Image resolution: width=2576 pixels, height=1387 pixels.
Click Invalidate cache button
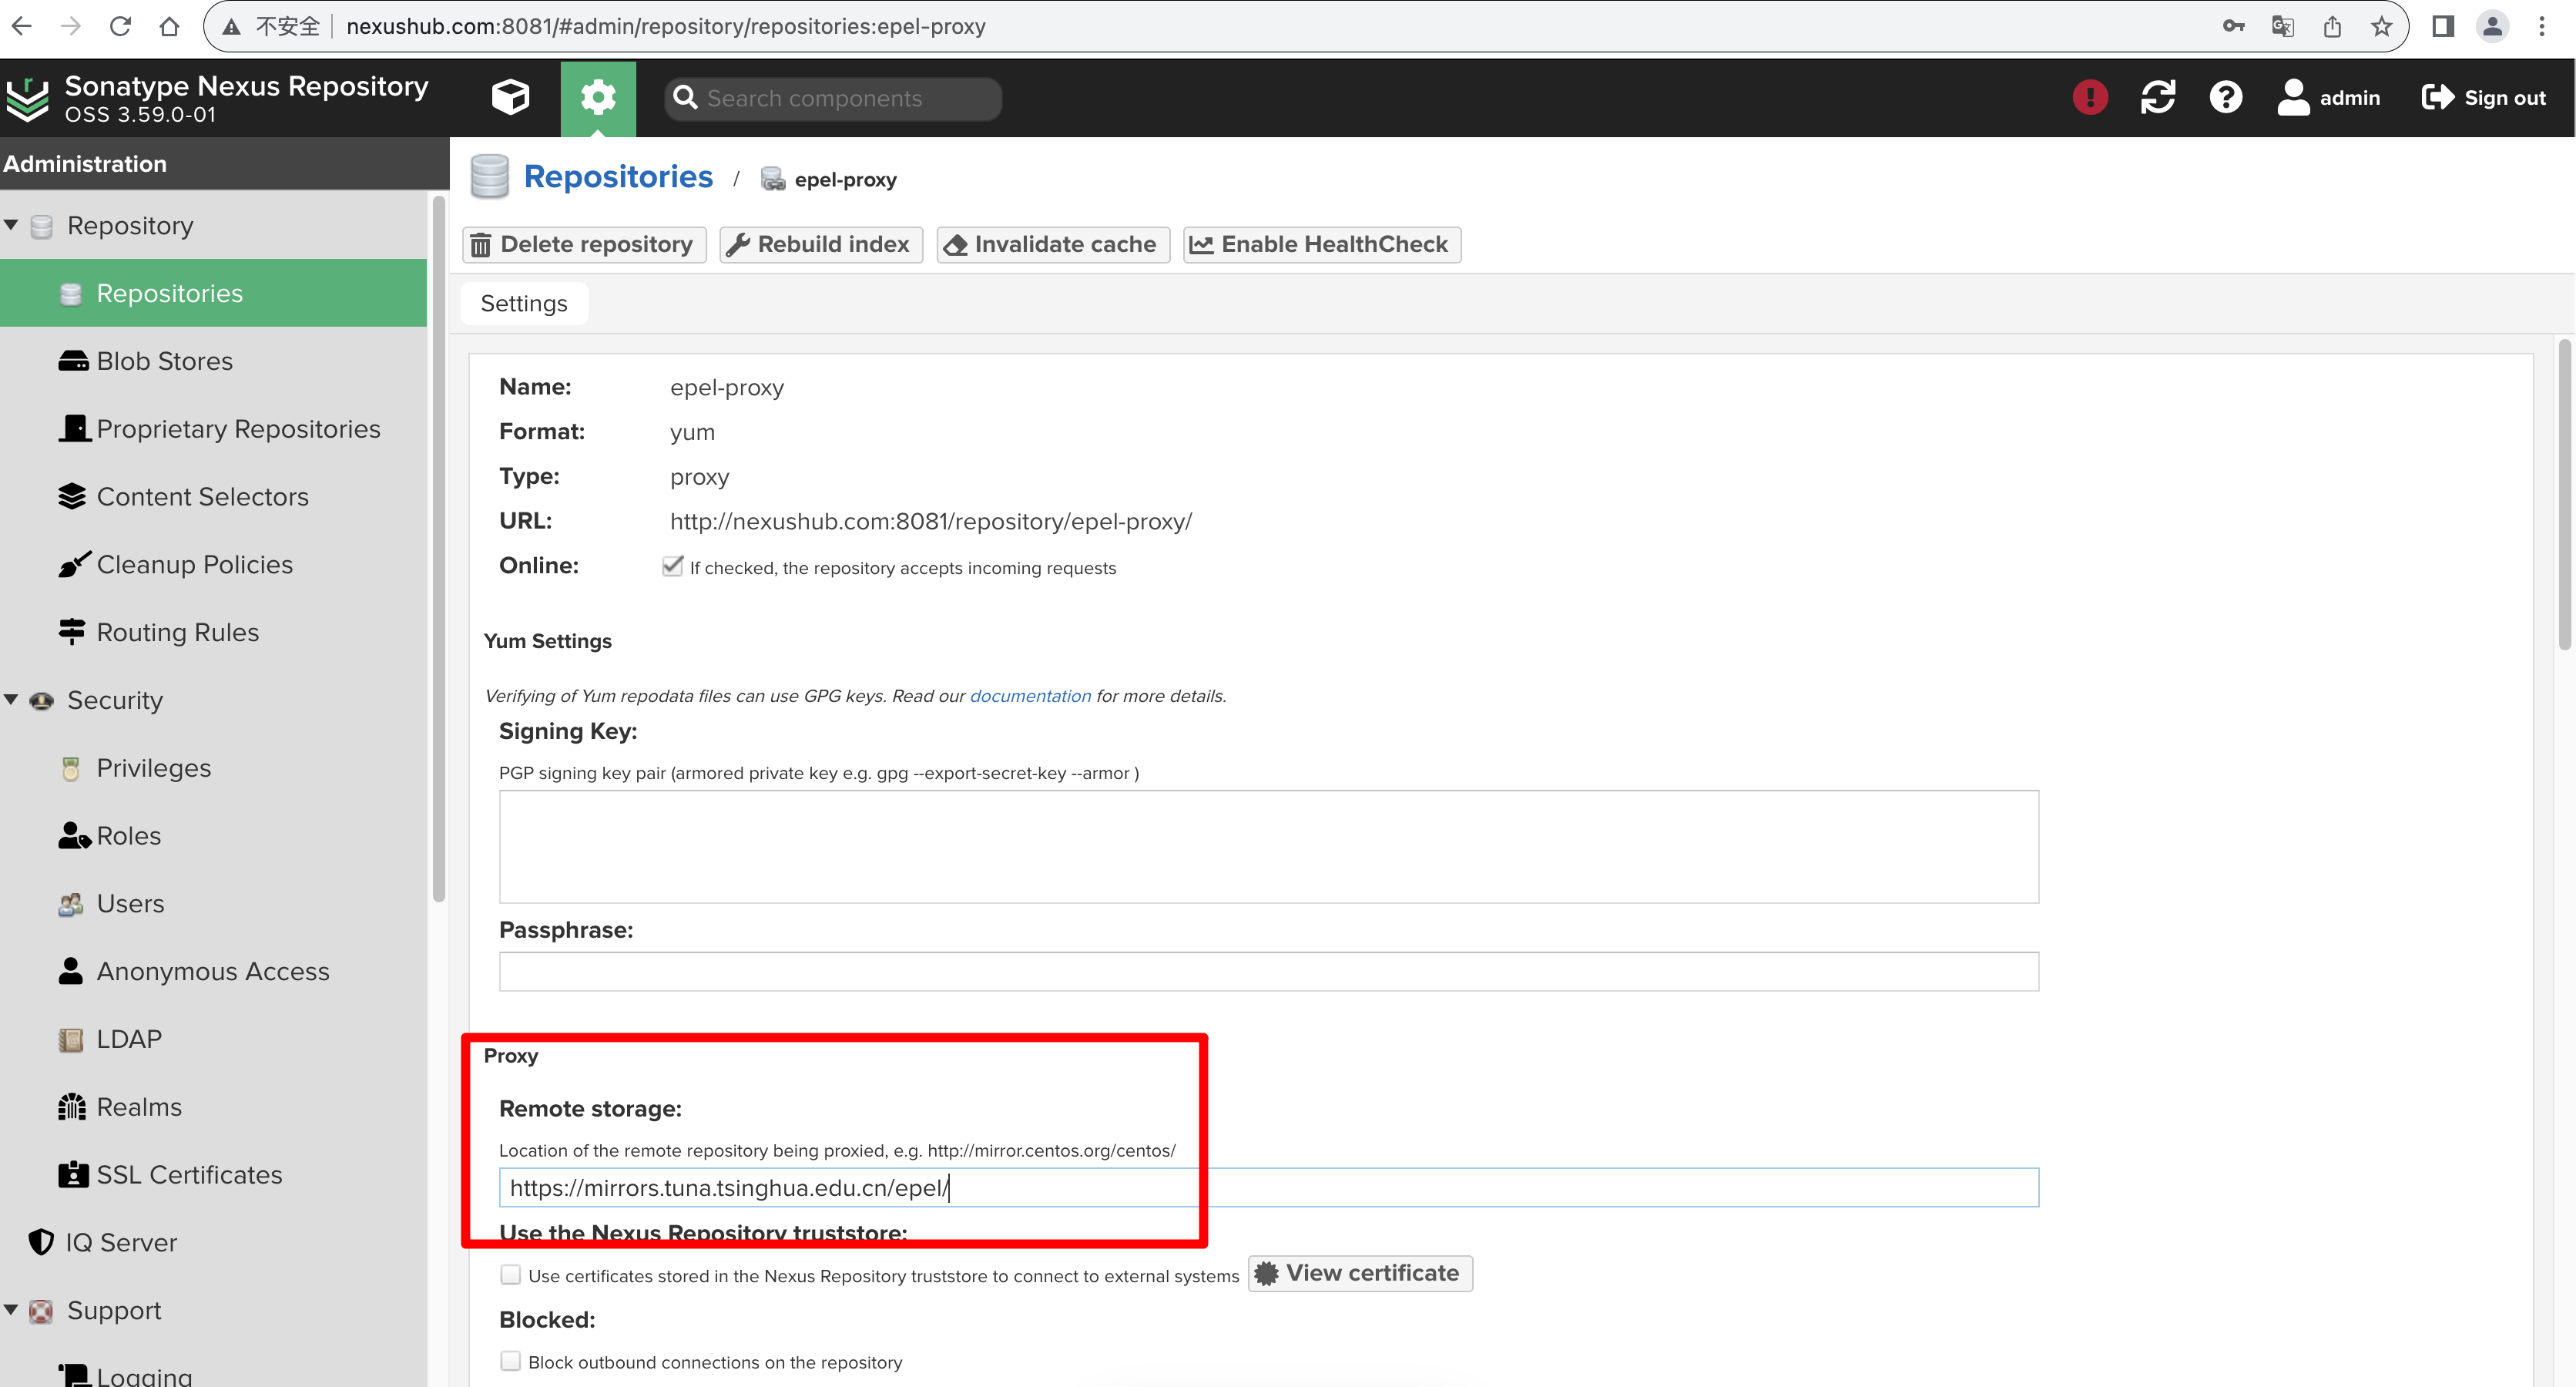click(1053, 245)
